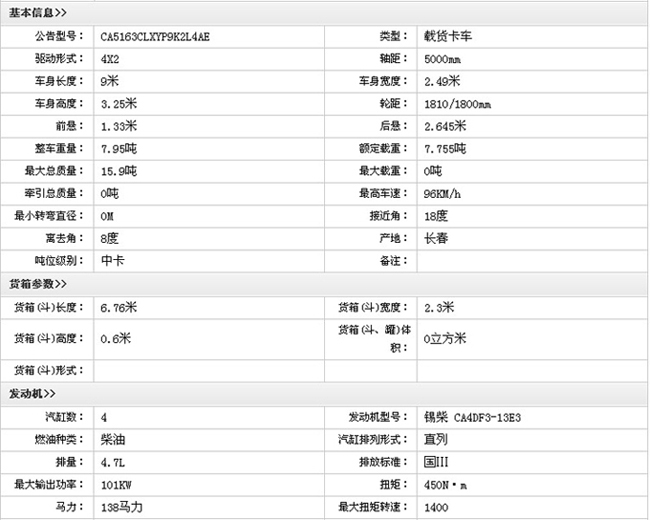
Task: Click the 轮距 value 1810/1800mm
Action: click(457, 104)
